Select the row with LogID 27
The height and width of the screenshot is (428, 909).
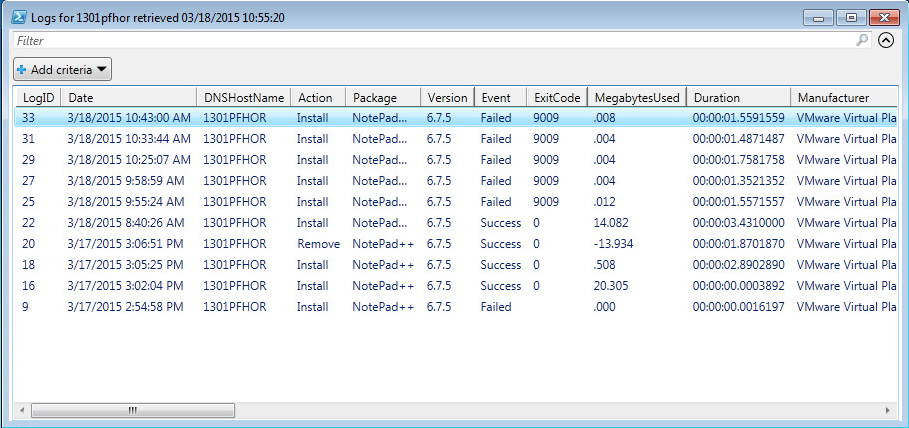[x=455, y=181]
